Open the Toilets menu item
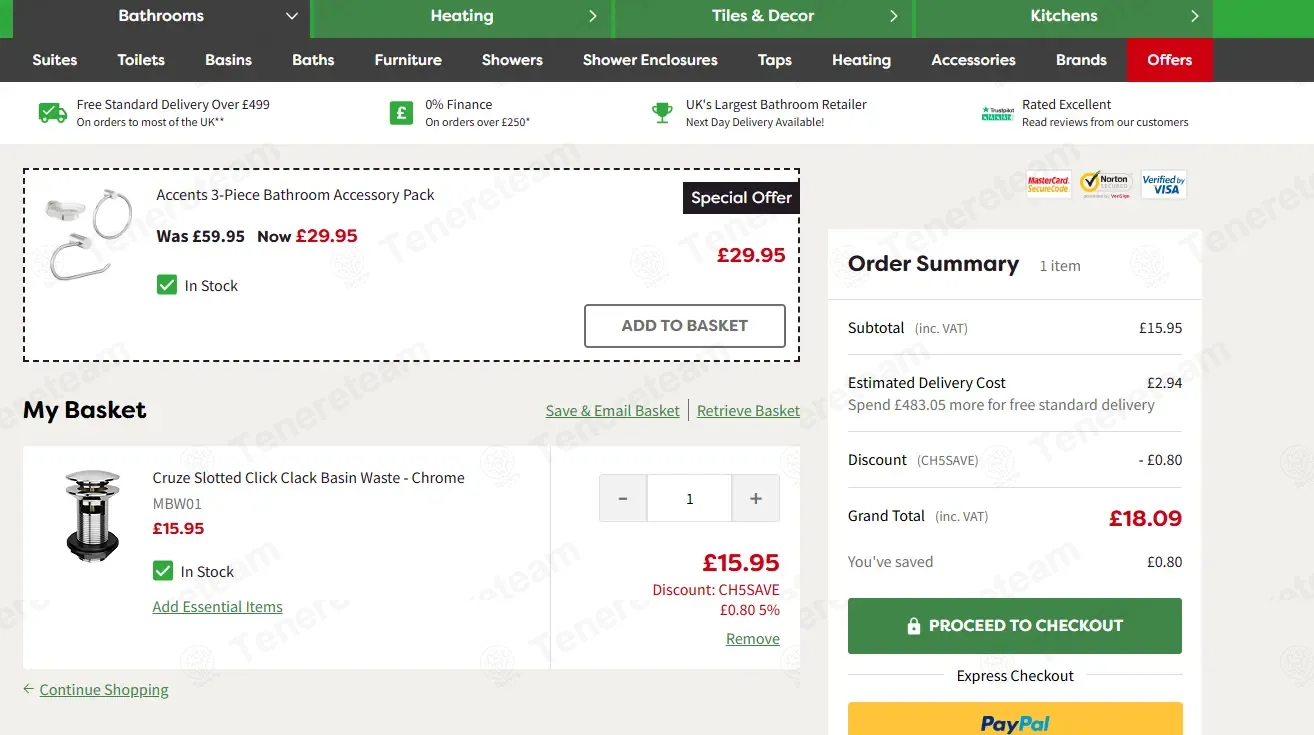 [141, 60]
